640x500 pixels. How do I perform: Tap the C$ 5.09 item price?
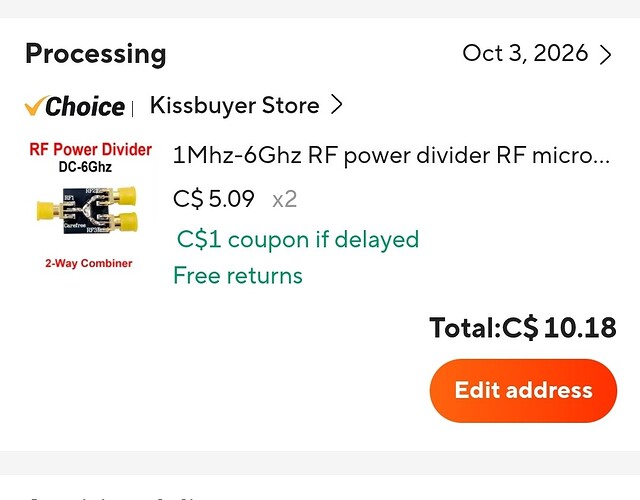pyautogui.click(x=213, y=199)
